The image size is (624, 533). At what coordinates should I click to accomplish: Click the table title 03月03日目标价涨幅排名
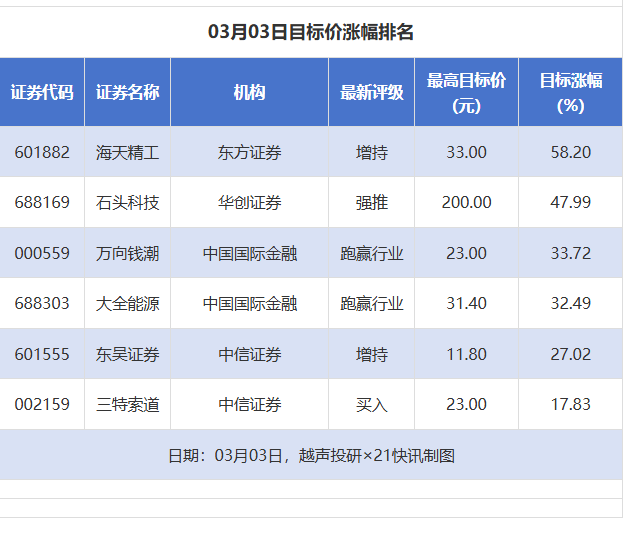point(311,32)
